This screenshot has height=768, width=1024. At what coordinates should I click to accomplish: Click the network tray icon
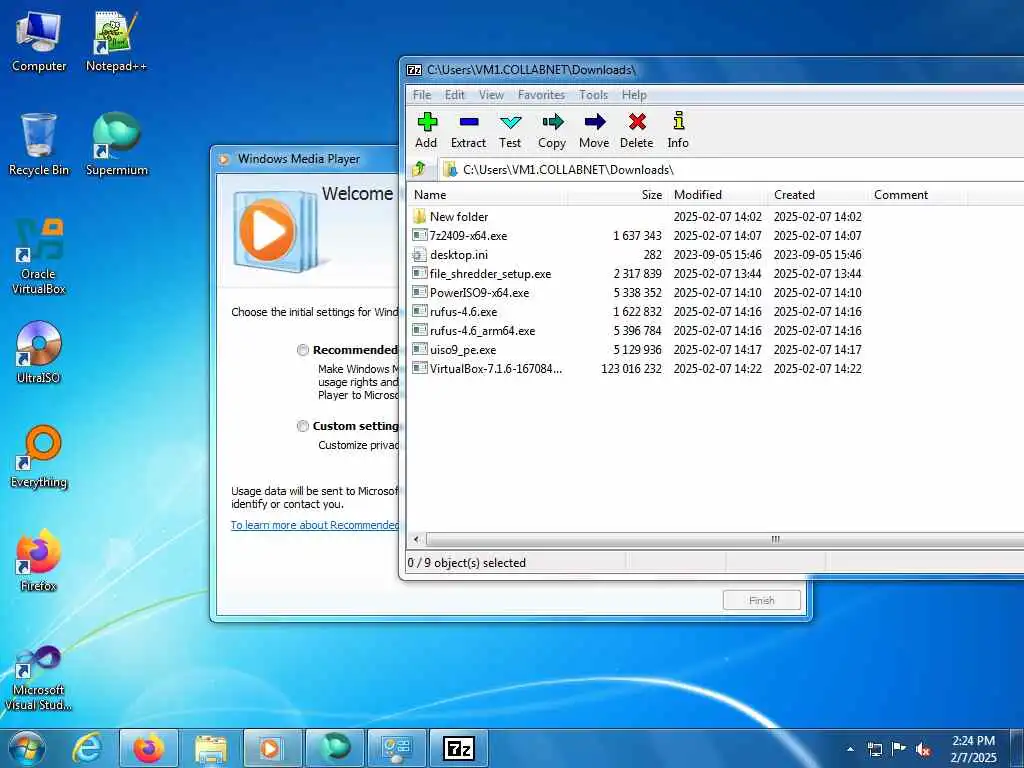point(874,750)
